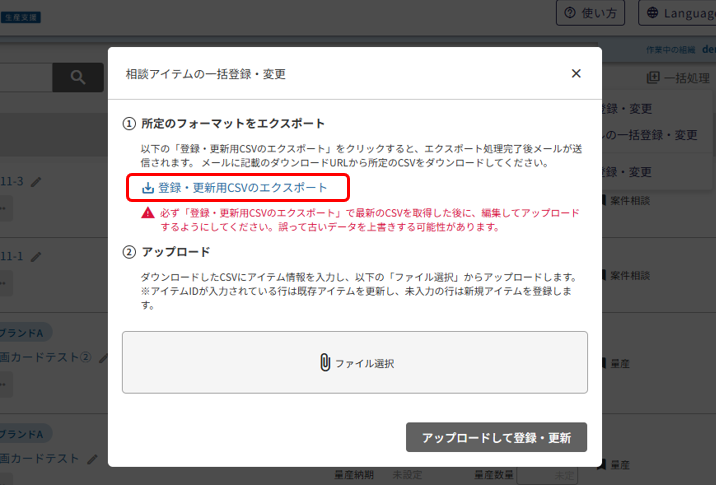This screenshot has width=716, height=485.
Task: Click the 量産納期 未設定 value
Action: (x=407, y=475)
